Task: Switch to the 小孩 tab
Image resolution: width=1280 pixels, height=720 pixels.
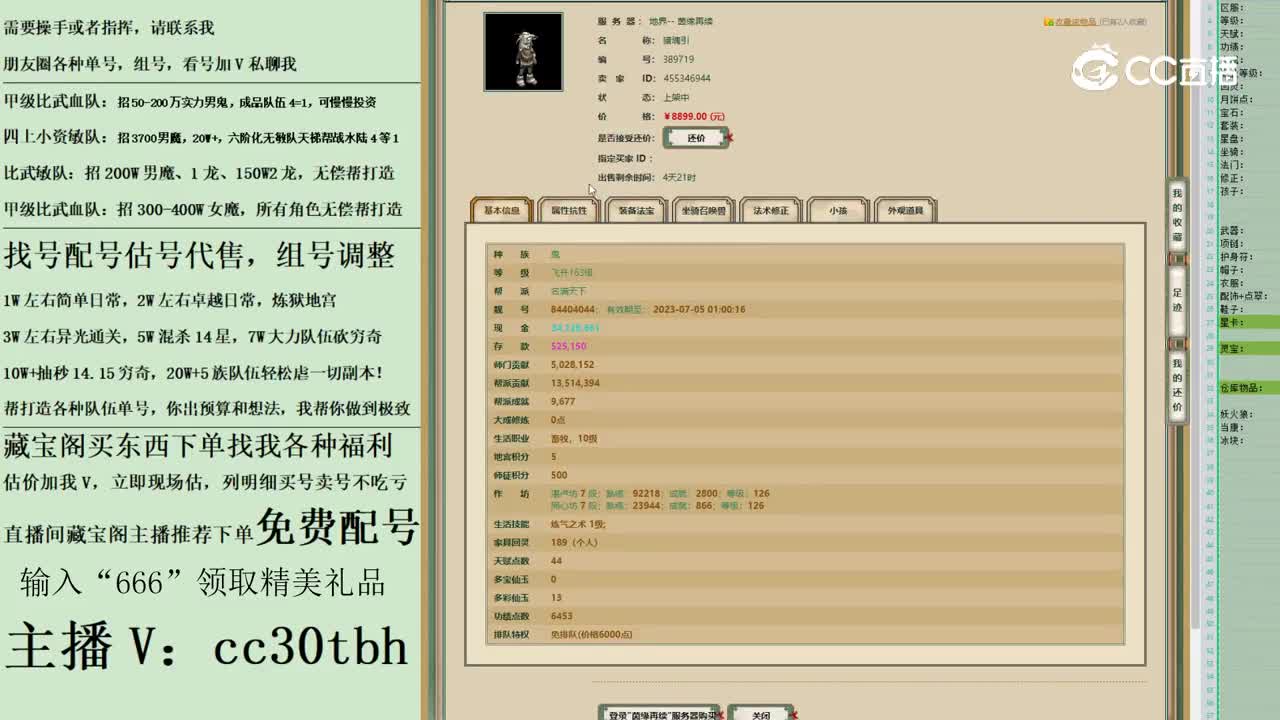Action: 838,210
